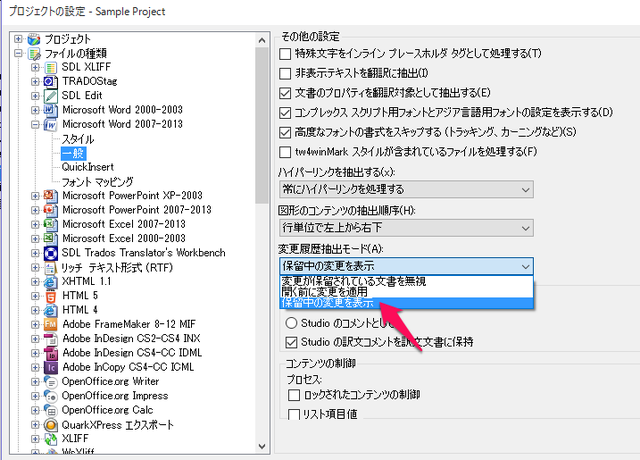This screenshot has height=460, width=640.
Task: Click the リッチ テキスト形式 (RTF) icon
Action: click(51, 268)
